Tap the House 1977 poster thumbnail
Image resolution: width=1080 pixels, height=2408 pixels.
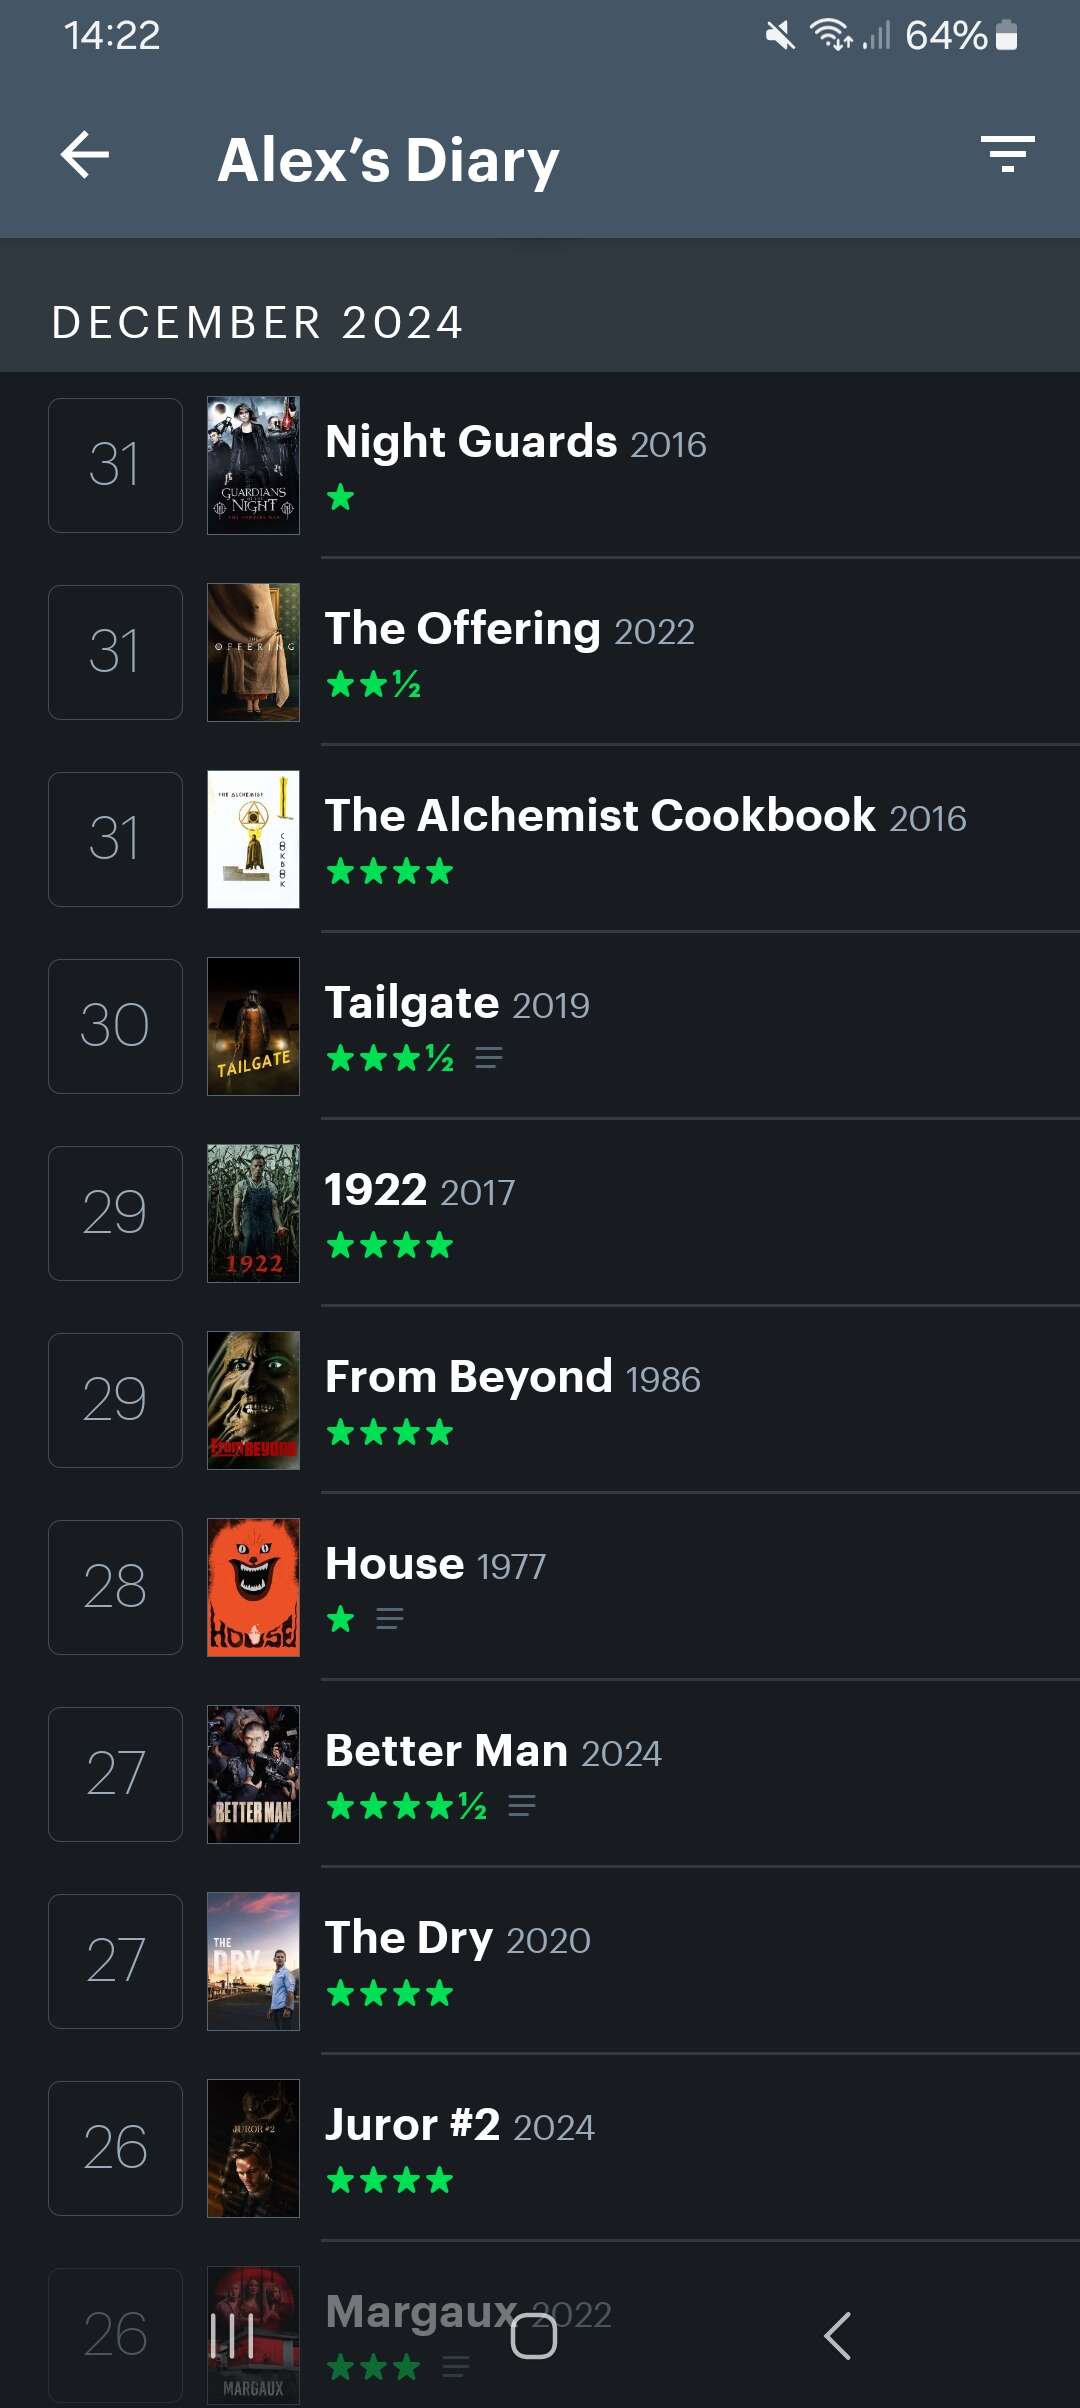(x=253, y=1587)
